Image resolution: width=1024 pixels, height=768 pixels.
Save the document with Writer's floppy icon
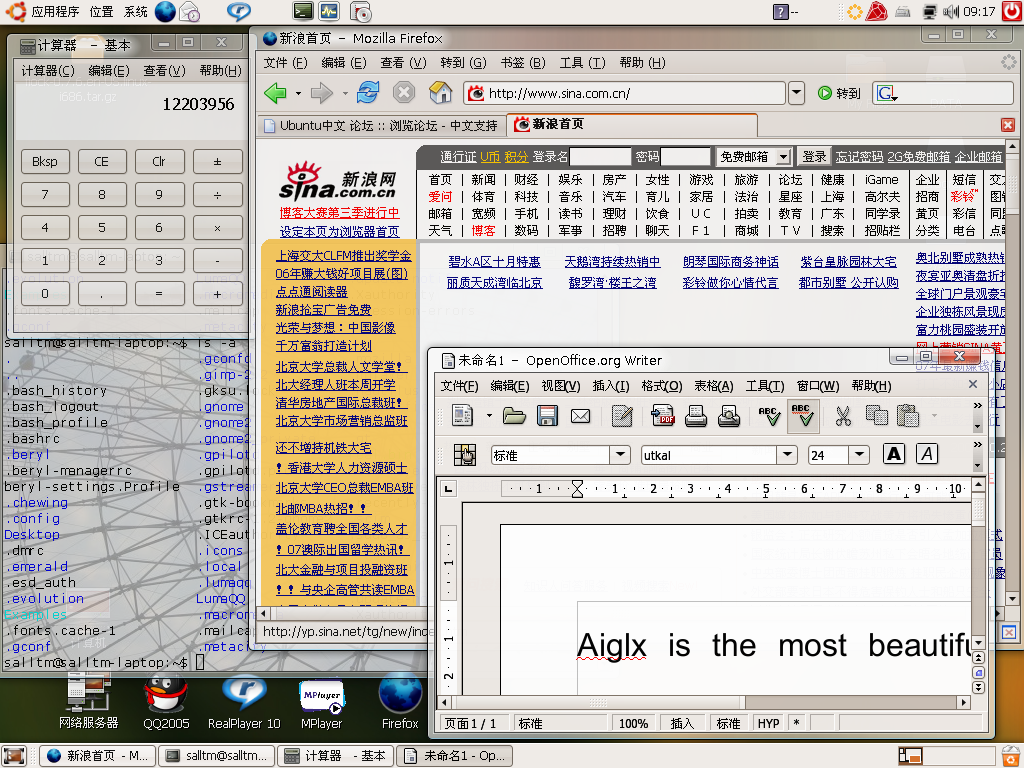coord(547,415)
